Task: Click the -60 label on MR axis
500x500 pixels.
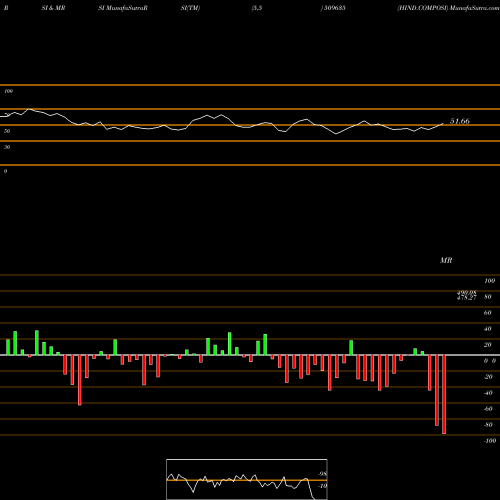Action: (488, 409)
